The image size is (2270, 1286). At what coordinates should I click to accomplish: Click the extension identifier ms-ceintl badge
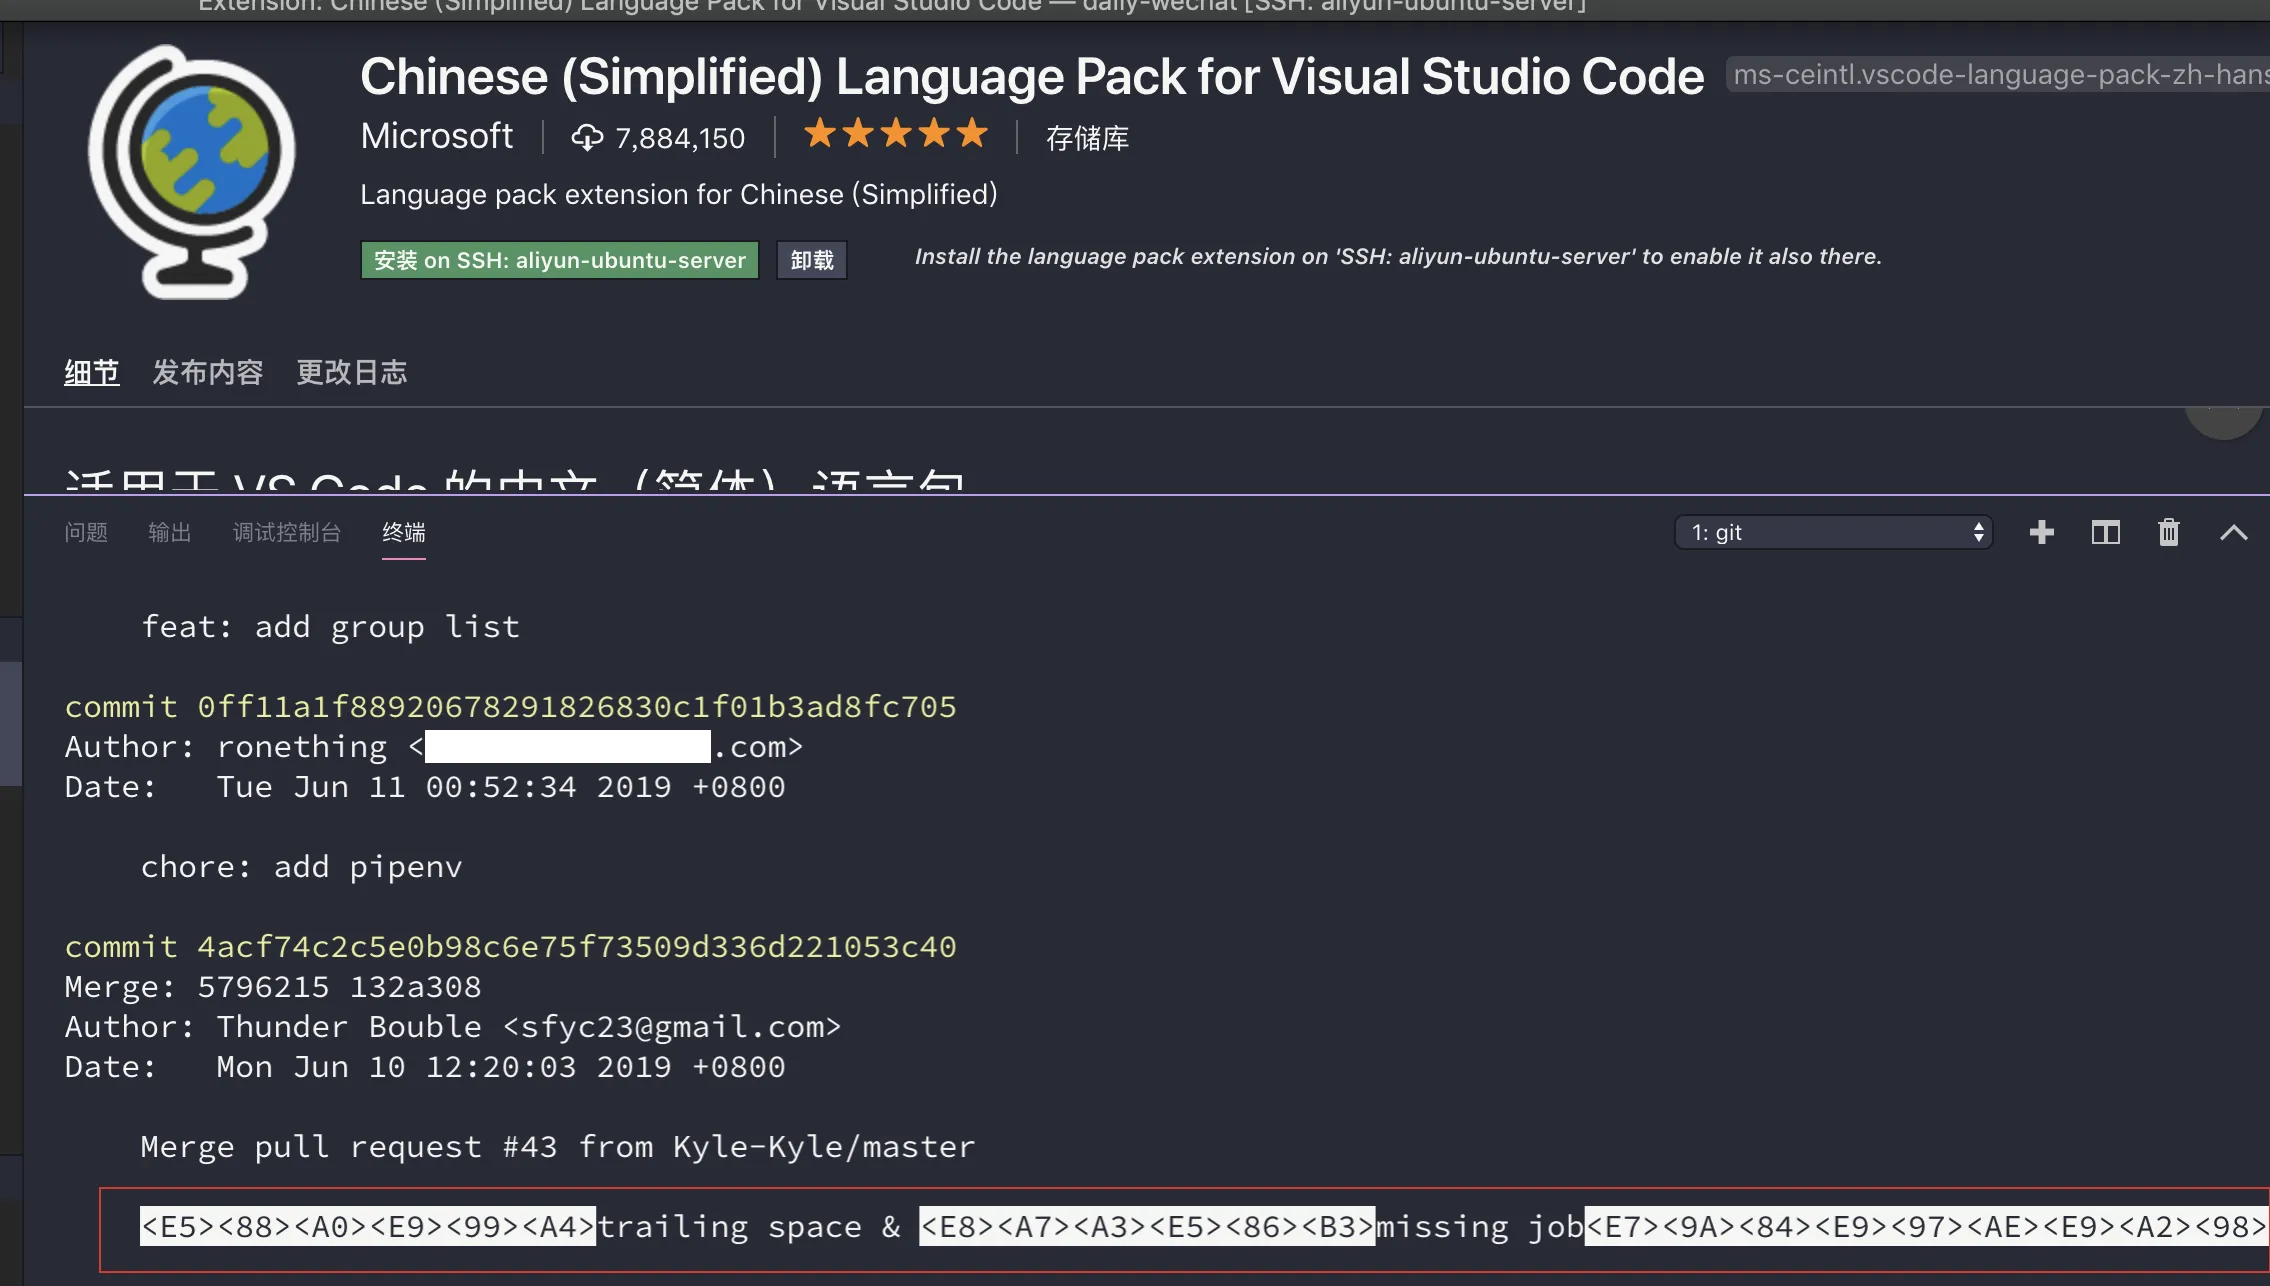pos(1998,75)
